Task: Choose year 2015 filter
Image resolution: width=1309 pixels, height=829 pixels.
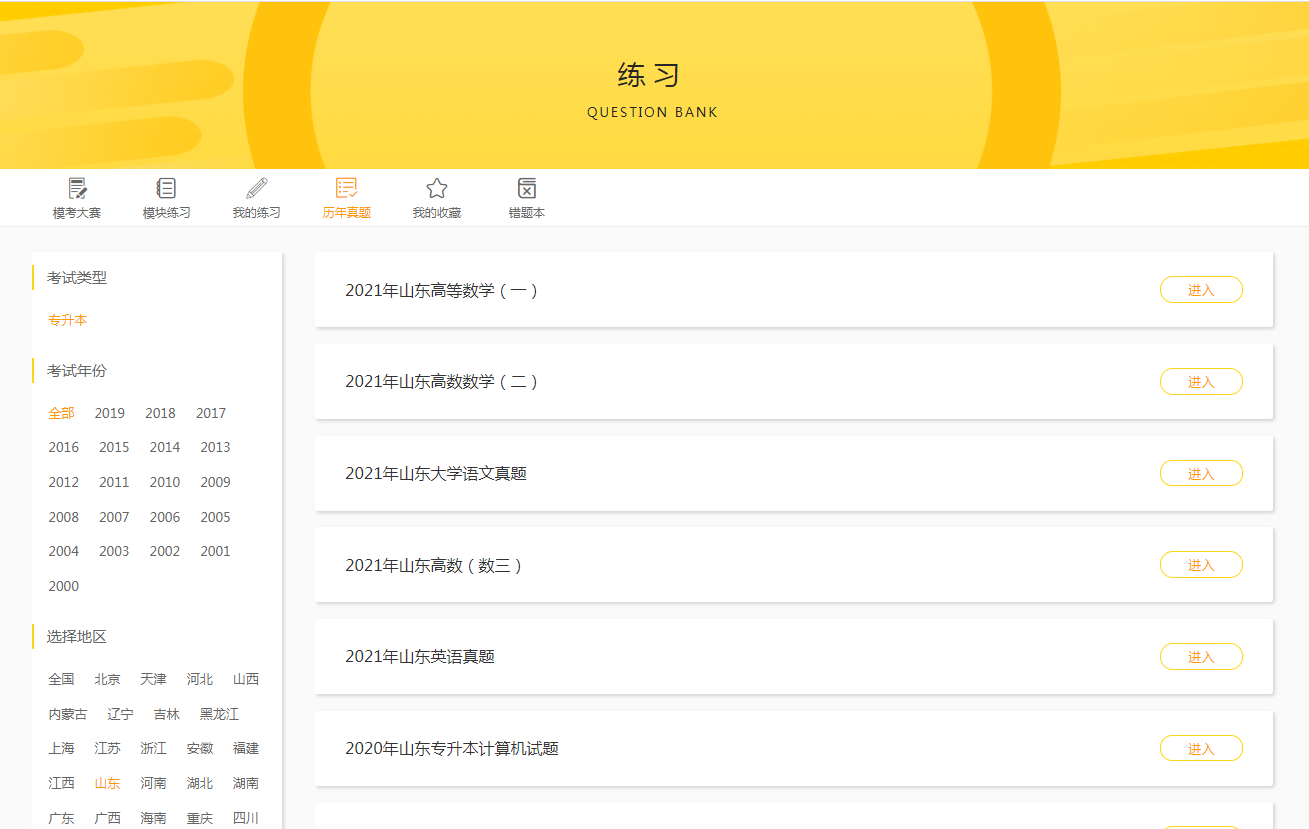Action: pyautogui.click(x=114, y=447)
